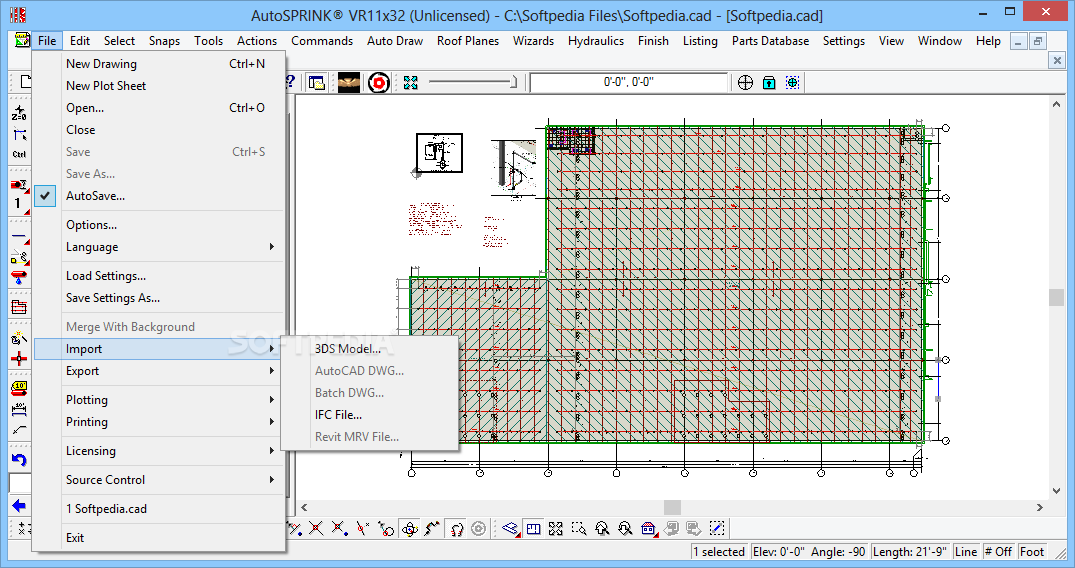Open the Hydraulics menu

point(596,40)
